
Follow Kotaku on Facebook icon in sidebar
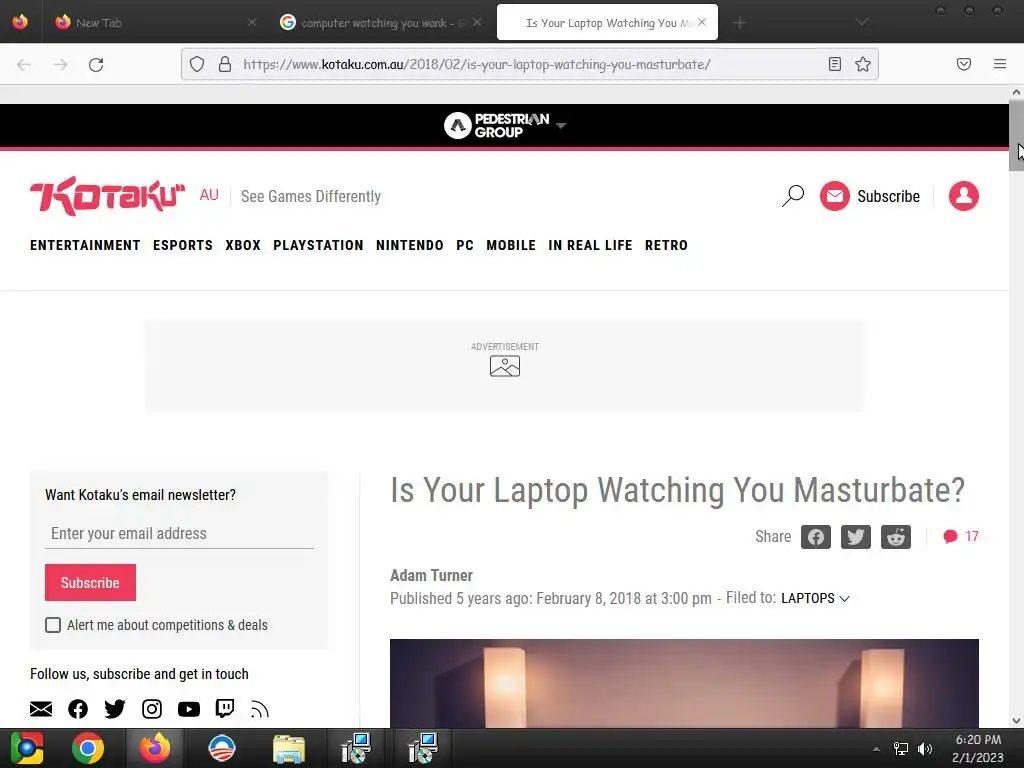point(78,709)
